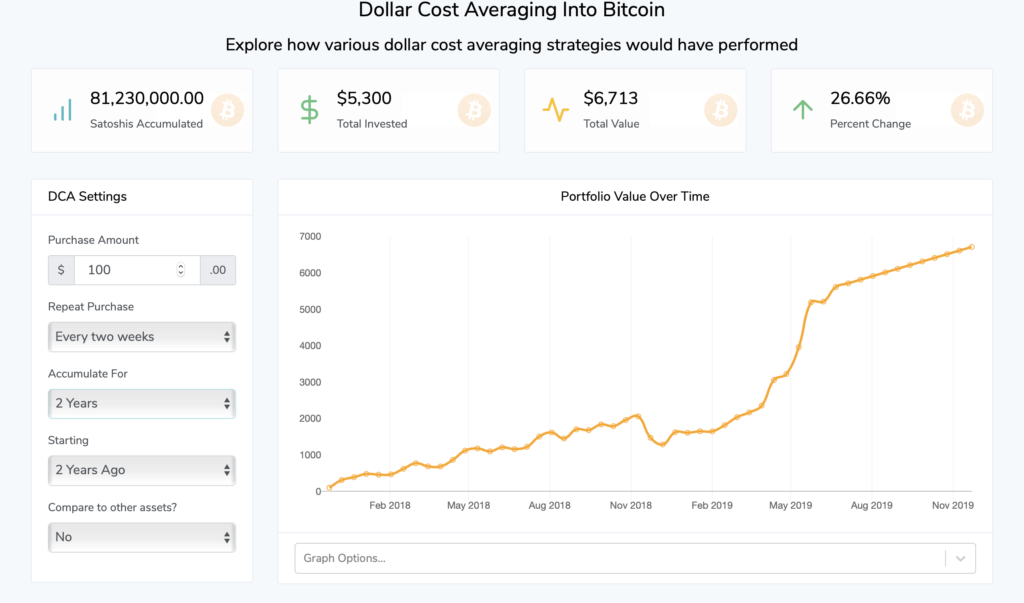The width and height of the screenshot is (1024, 603).
Task: Click the Satoshis Accumulated bar chart icon
Action: pos(62,110)
